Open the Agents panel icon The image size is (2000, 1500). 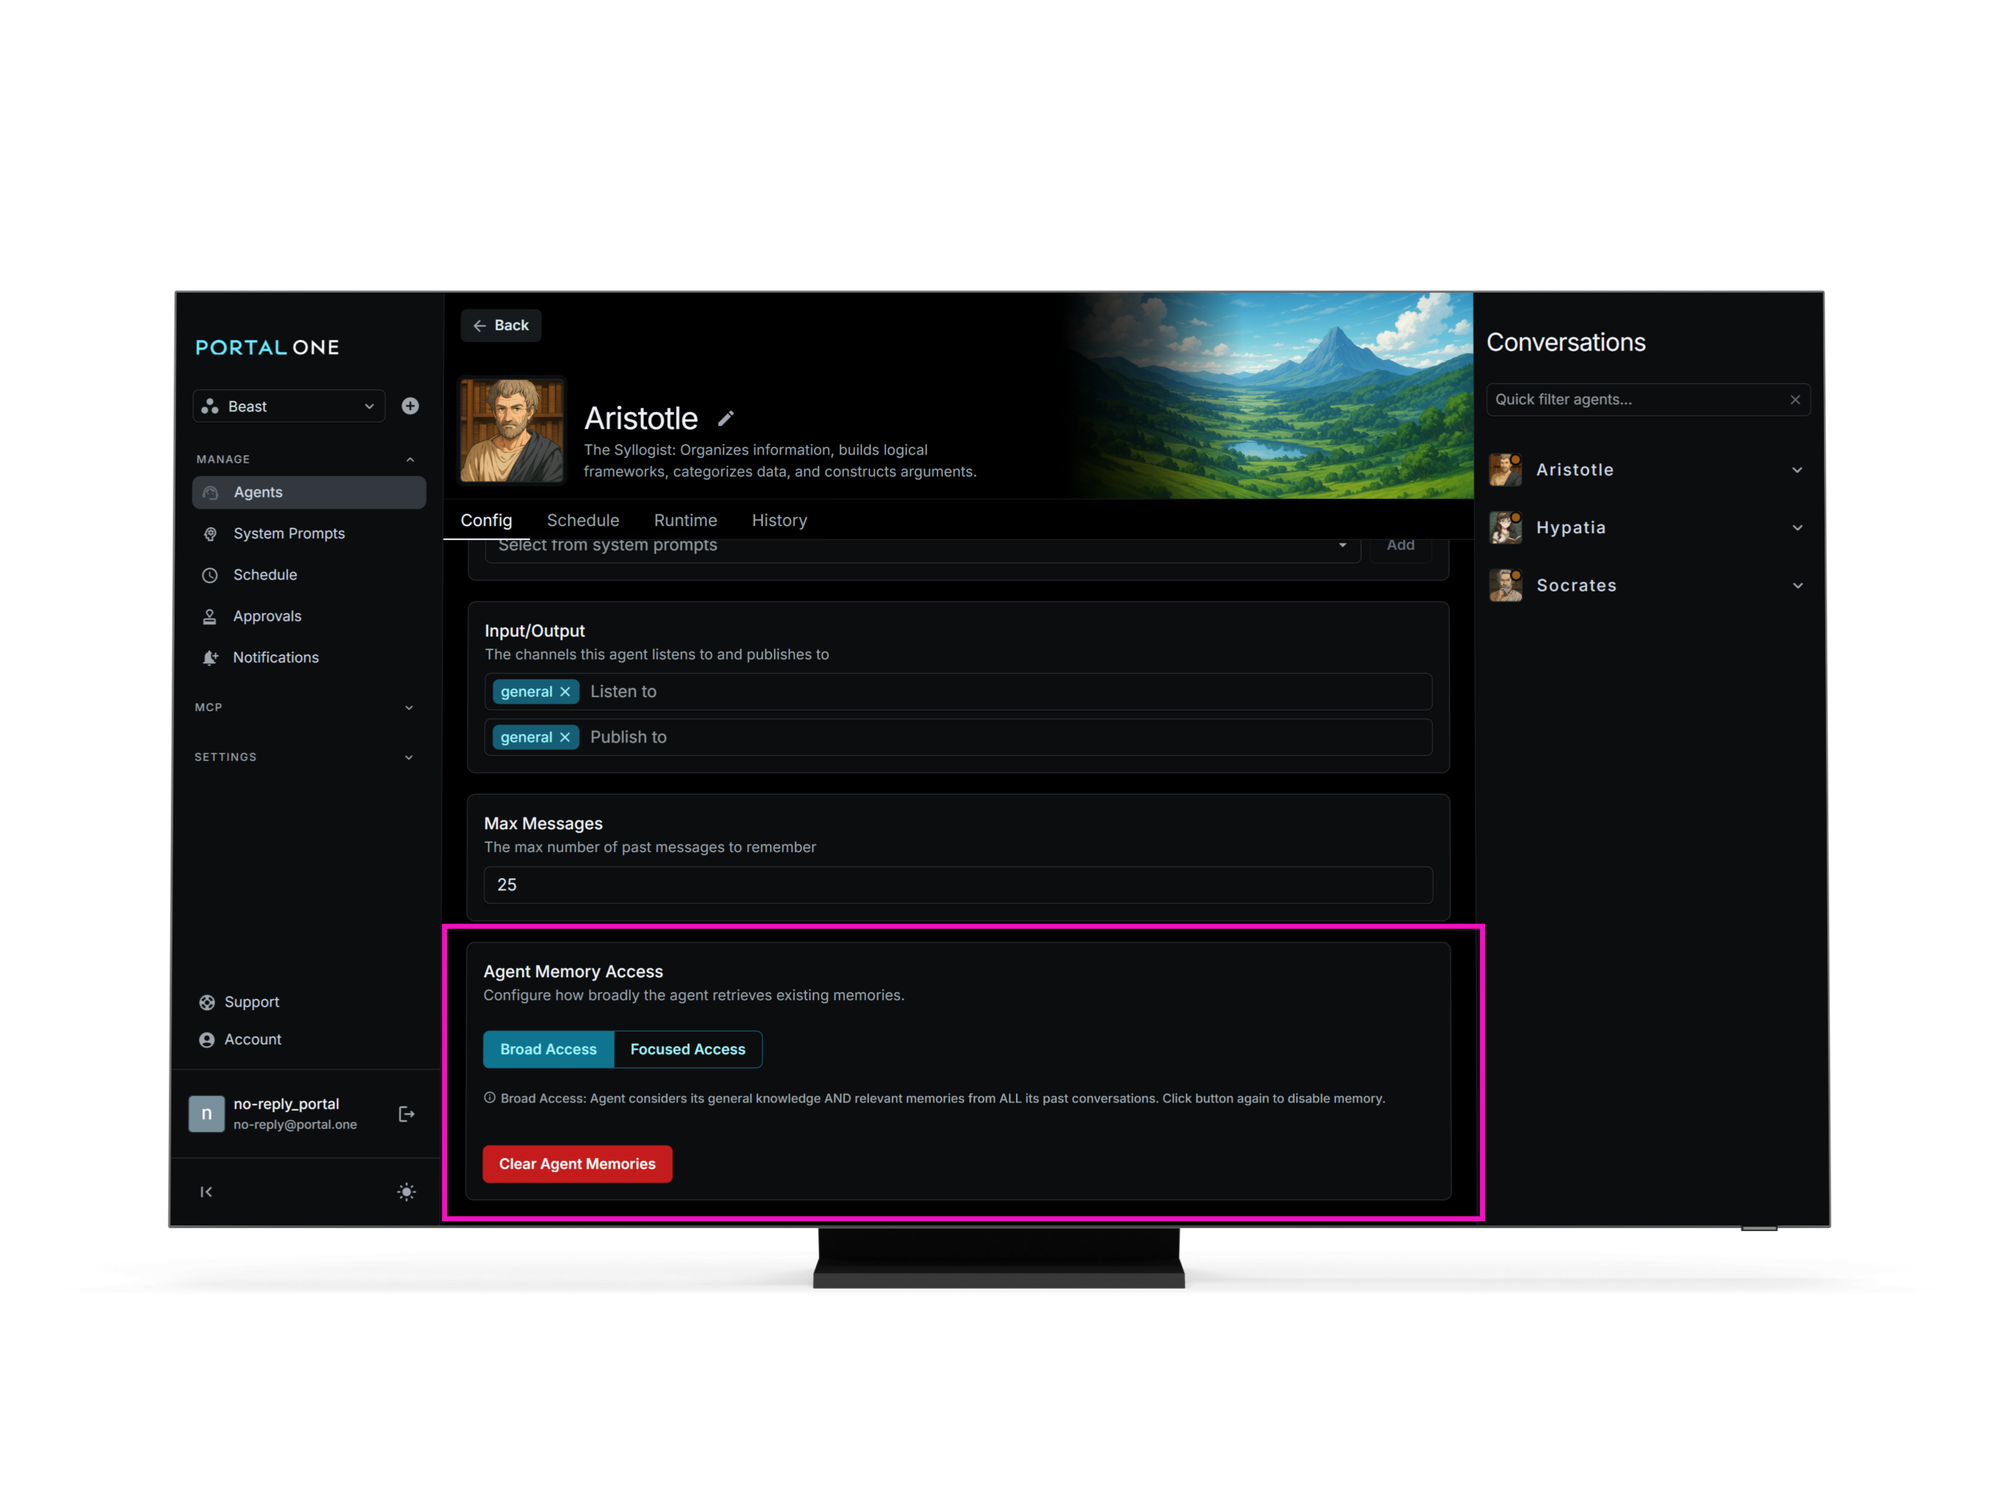coord(211,492)
